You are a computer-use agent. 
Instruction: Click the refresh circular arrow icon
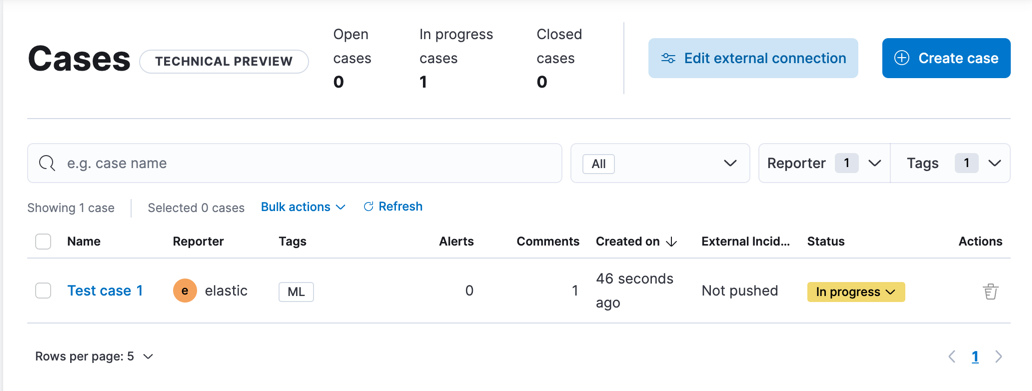pyautogui.click(x=369, y=207)
